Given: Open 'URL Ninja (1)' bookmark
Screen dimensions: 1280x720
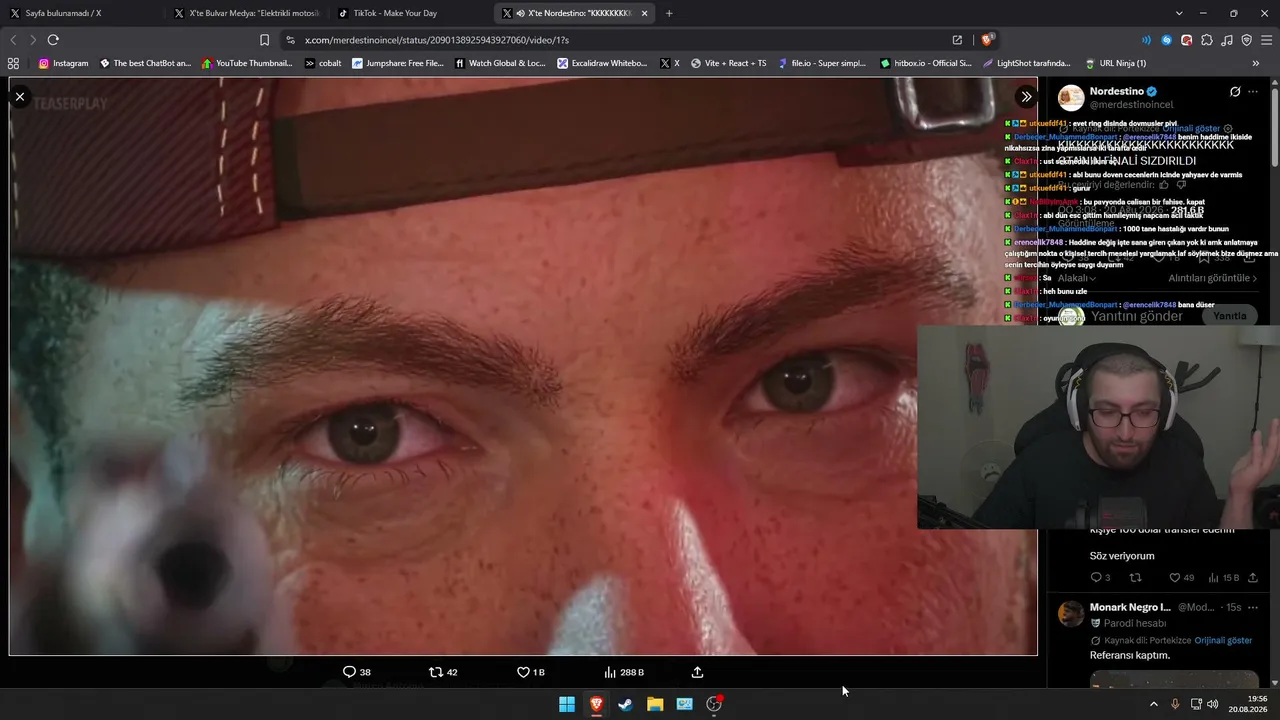Looking at the screenshot, I should tap(1115, 63).
